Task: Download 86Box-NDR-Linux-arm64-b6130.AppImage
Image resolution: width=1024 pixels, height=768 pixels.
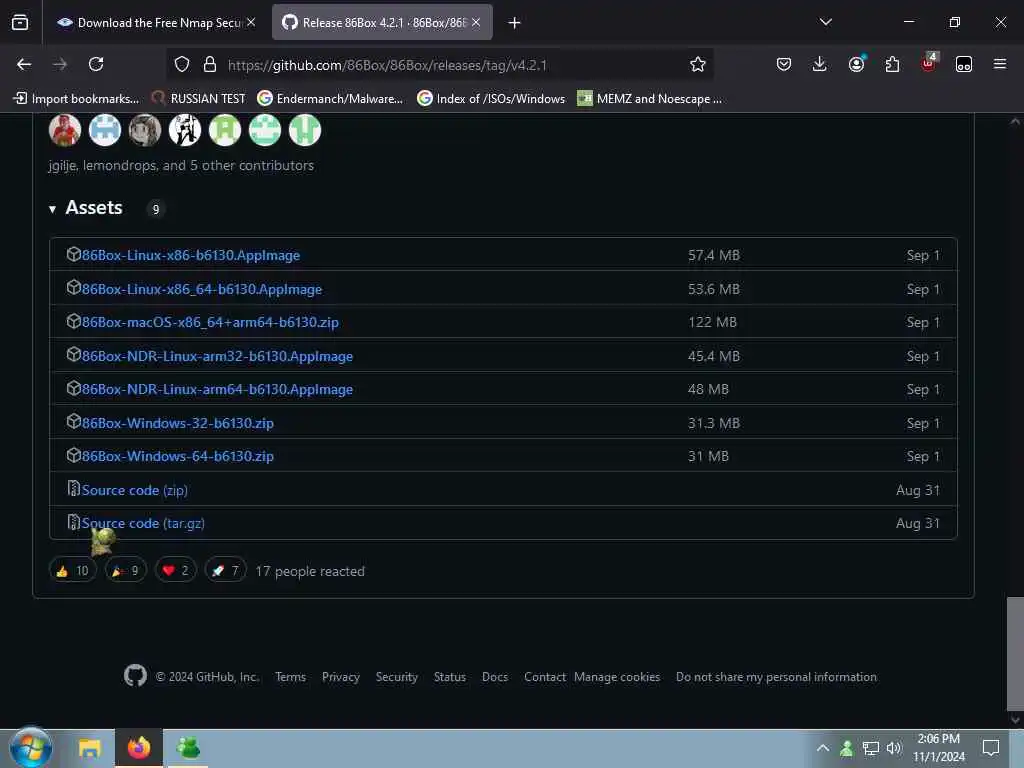Action: 217,389
